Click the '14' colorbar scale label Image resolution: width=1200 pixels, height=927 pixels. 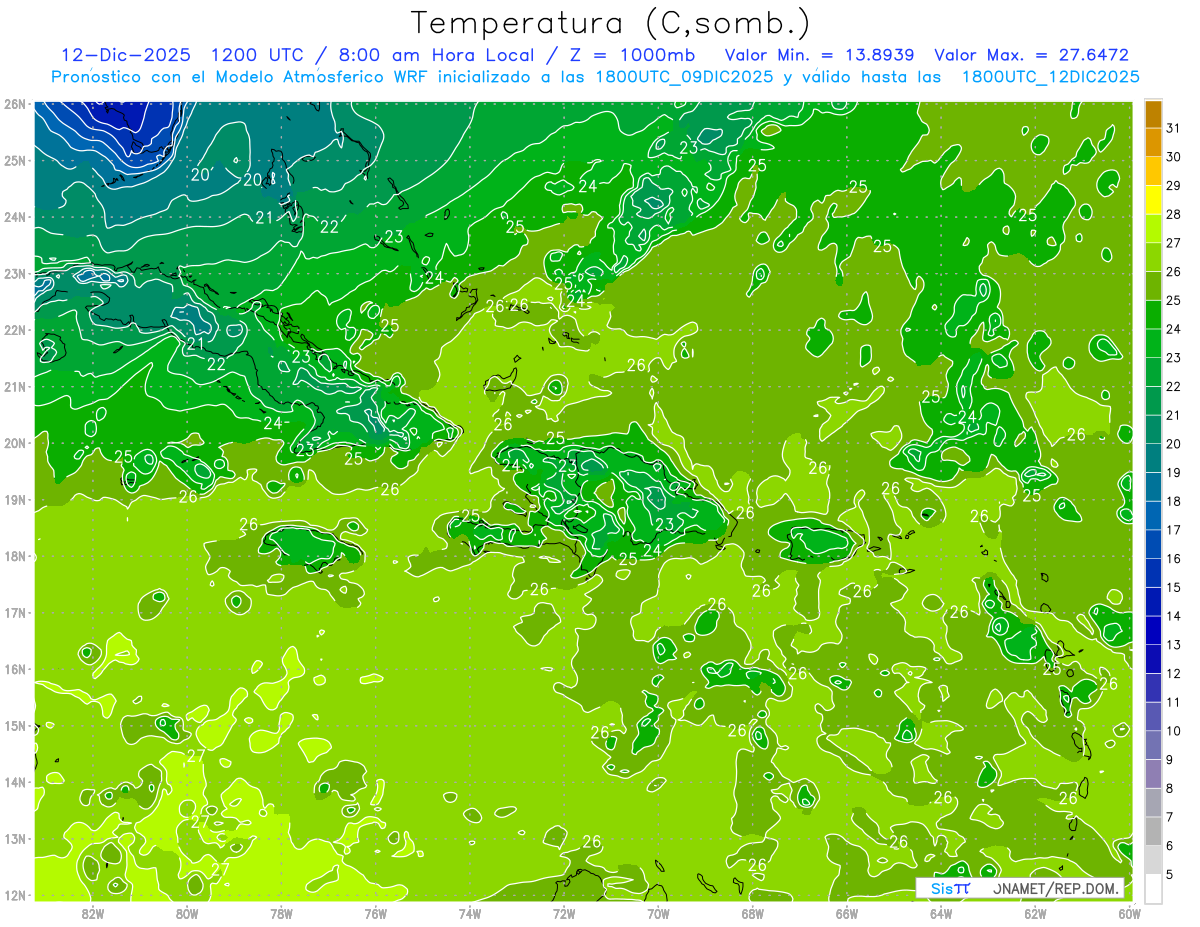point(1173,616)
